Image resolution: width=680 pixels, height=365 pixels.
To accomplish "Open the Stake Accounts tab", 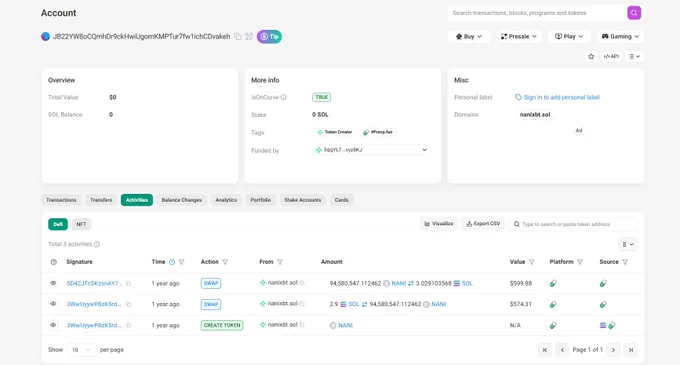I will click(x=303, y=200).
